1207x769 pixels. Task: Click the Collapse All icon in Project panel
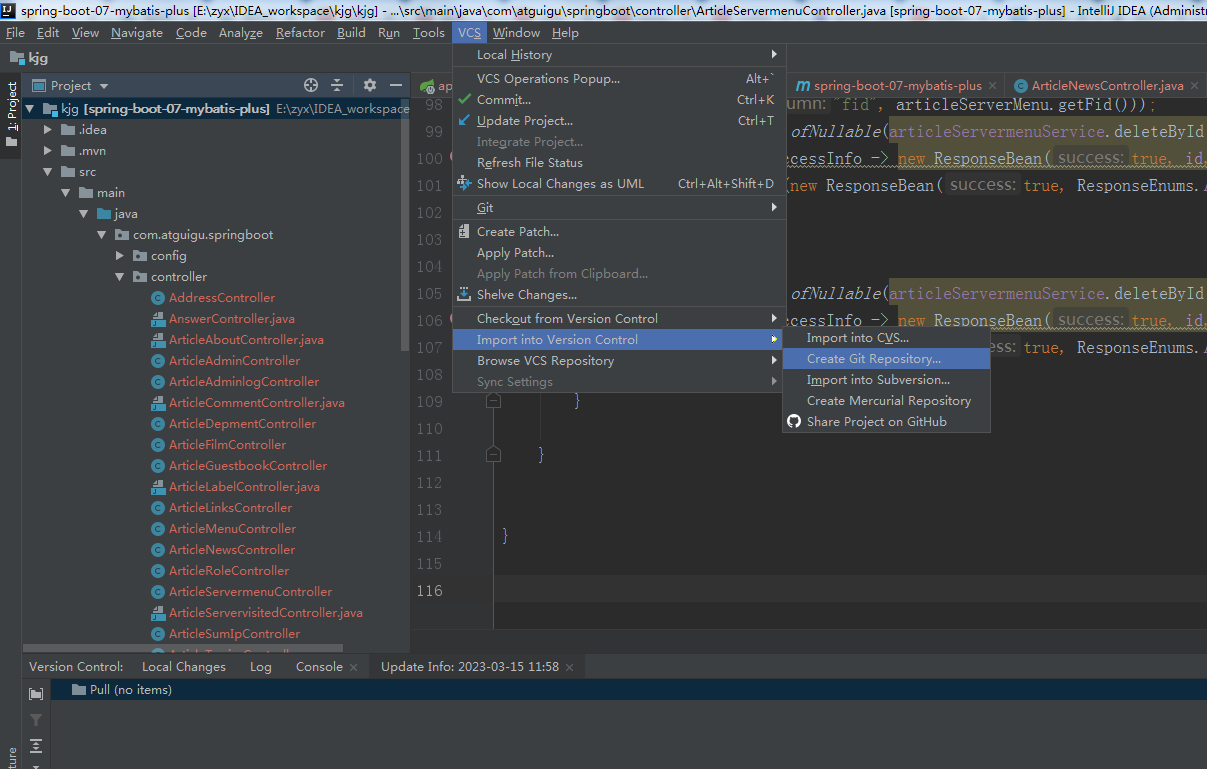pyautogui.click(x=337, y=86)
